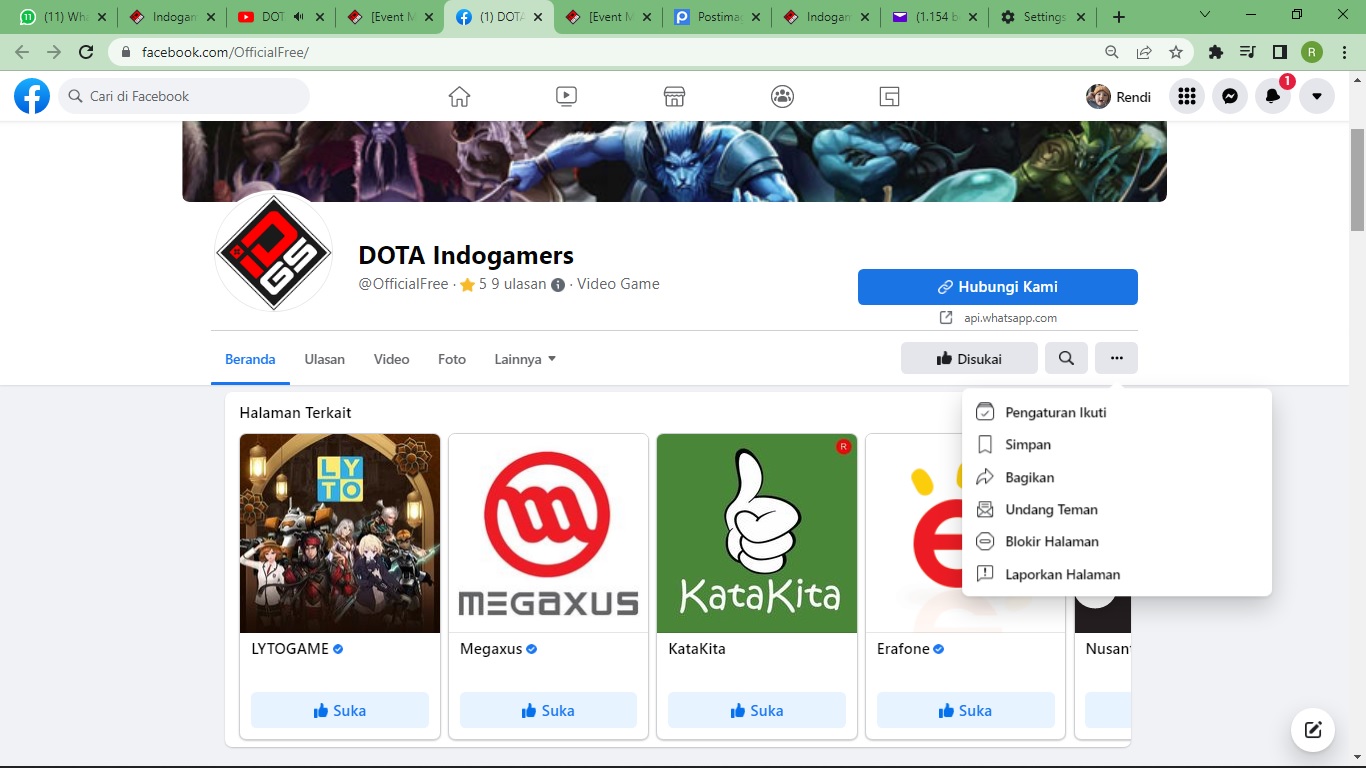Like the Erafone page with Suka
Image resolution: width=1366 pixels, height=768 pixels.
point(966,710)
